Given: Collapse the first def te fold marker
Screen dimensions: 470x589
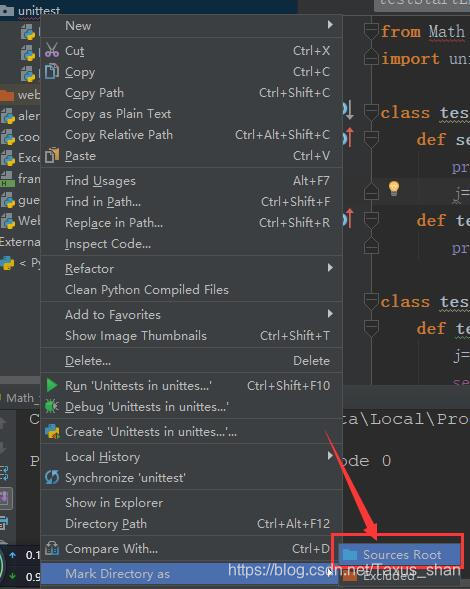Looking at the screenshot, I should pos(371,220).
